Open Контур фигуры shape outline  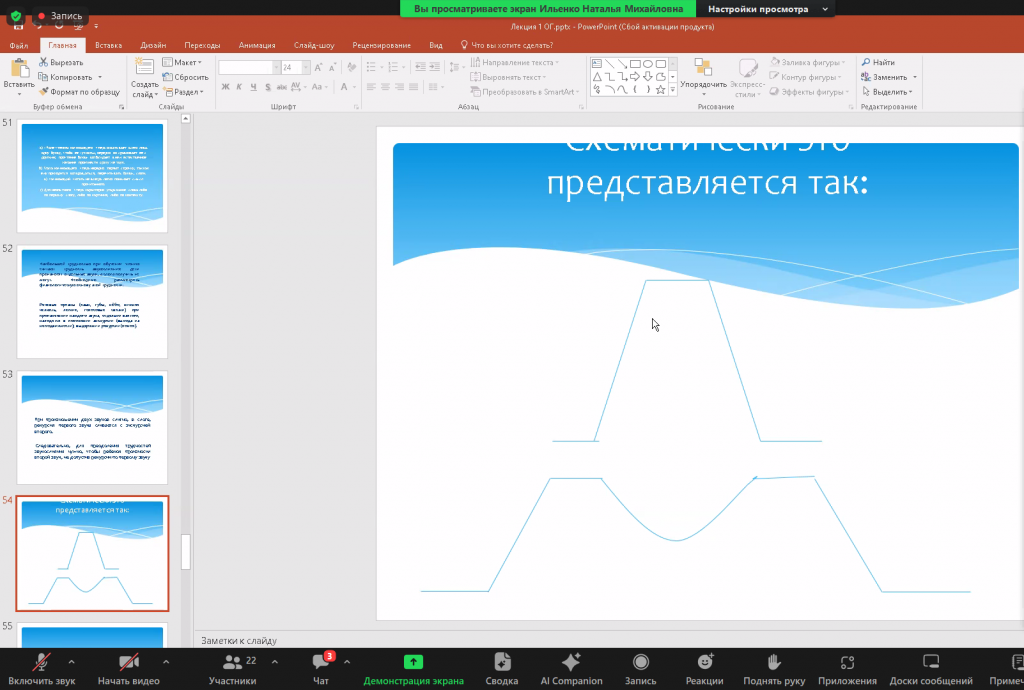coord(805,77)
